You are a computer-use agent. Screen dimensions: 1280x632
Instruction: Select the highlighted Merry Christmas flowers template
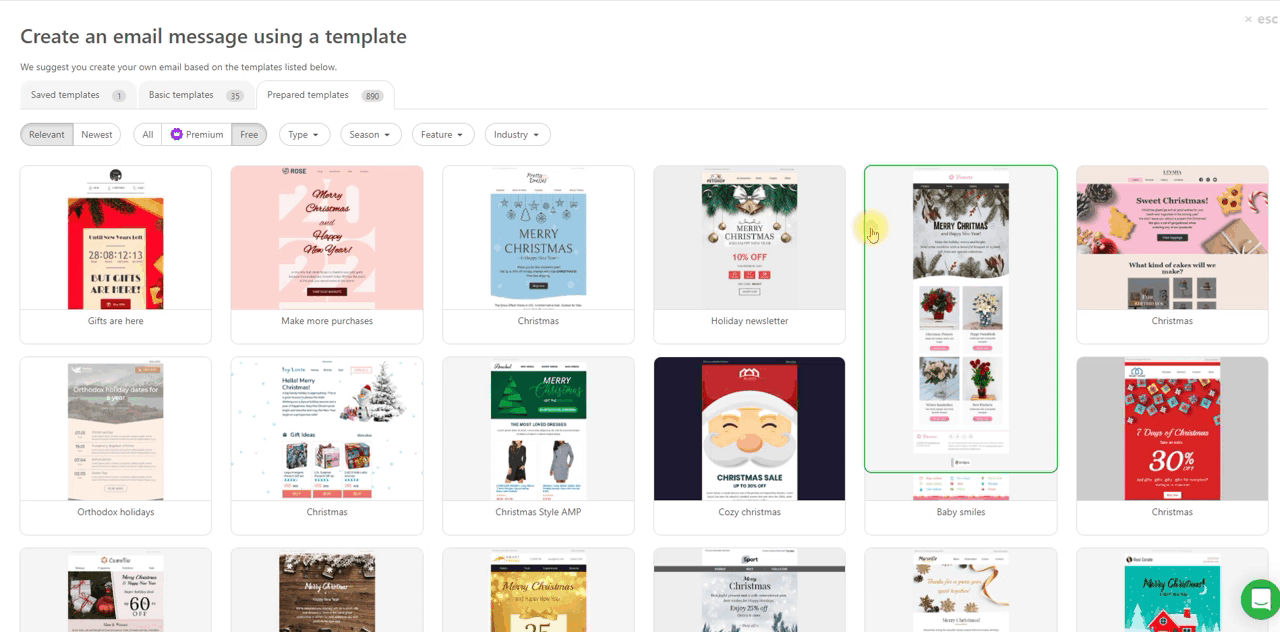coord(961,319)
